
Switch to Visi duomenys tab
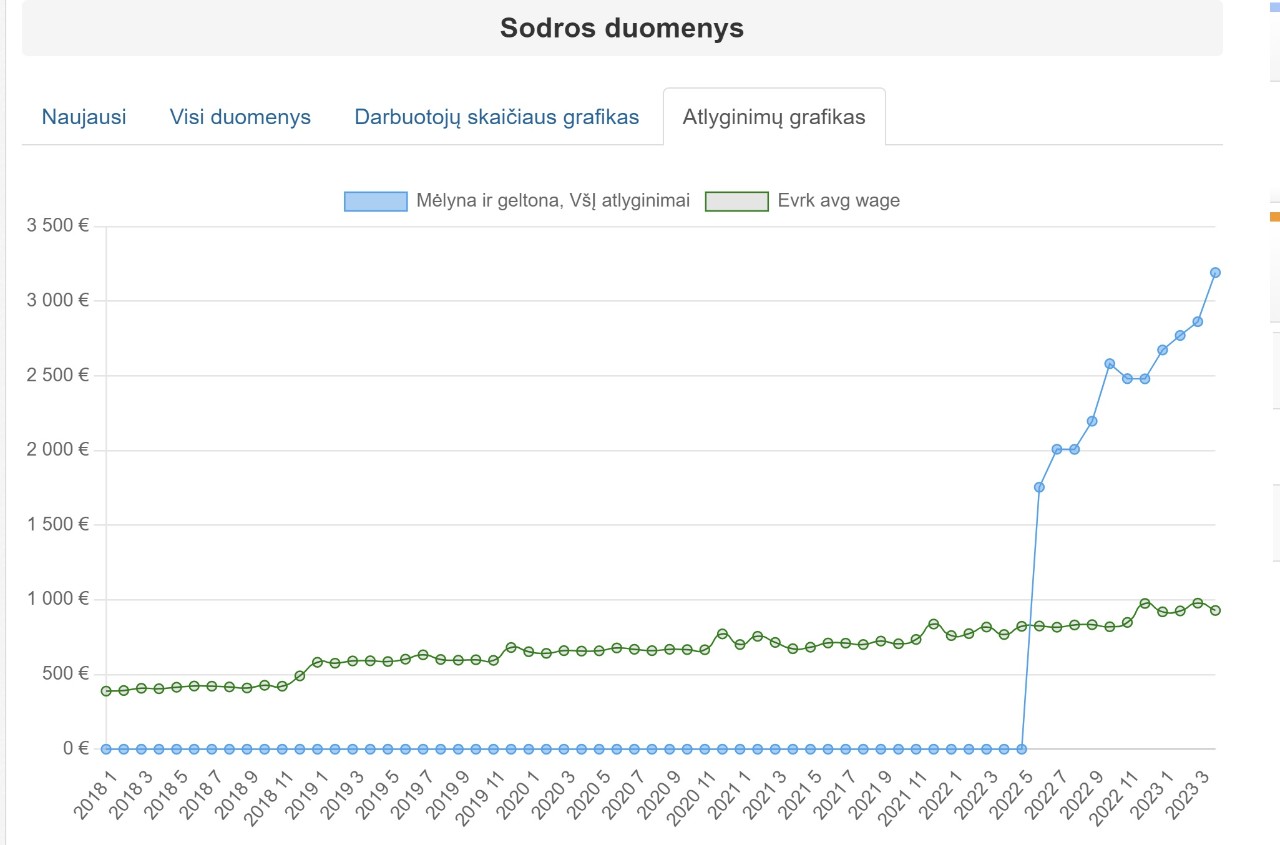click(240, 117)
